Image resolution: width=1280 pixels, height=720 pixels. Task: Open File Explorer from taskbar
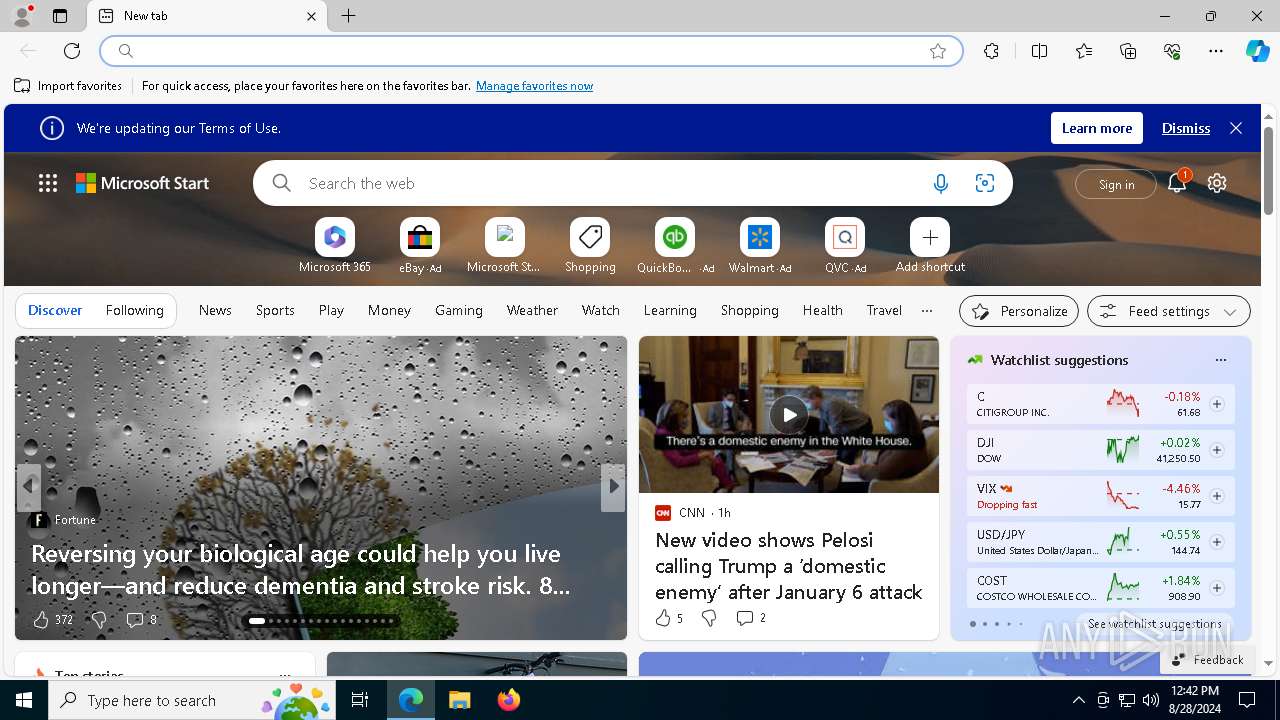tap(459, 700)
